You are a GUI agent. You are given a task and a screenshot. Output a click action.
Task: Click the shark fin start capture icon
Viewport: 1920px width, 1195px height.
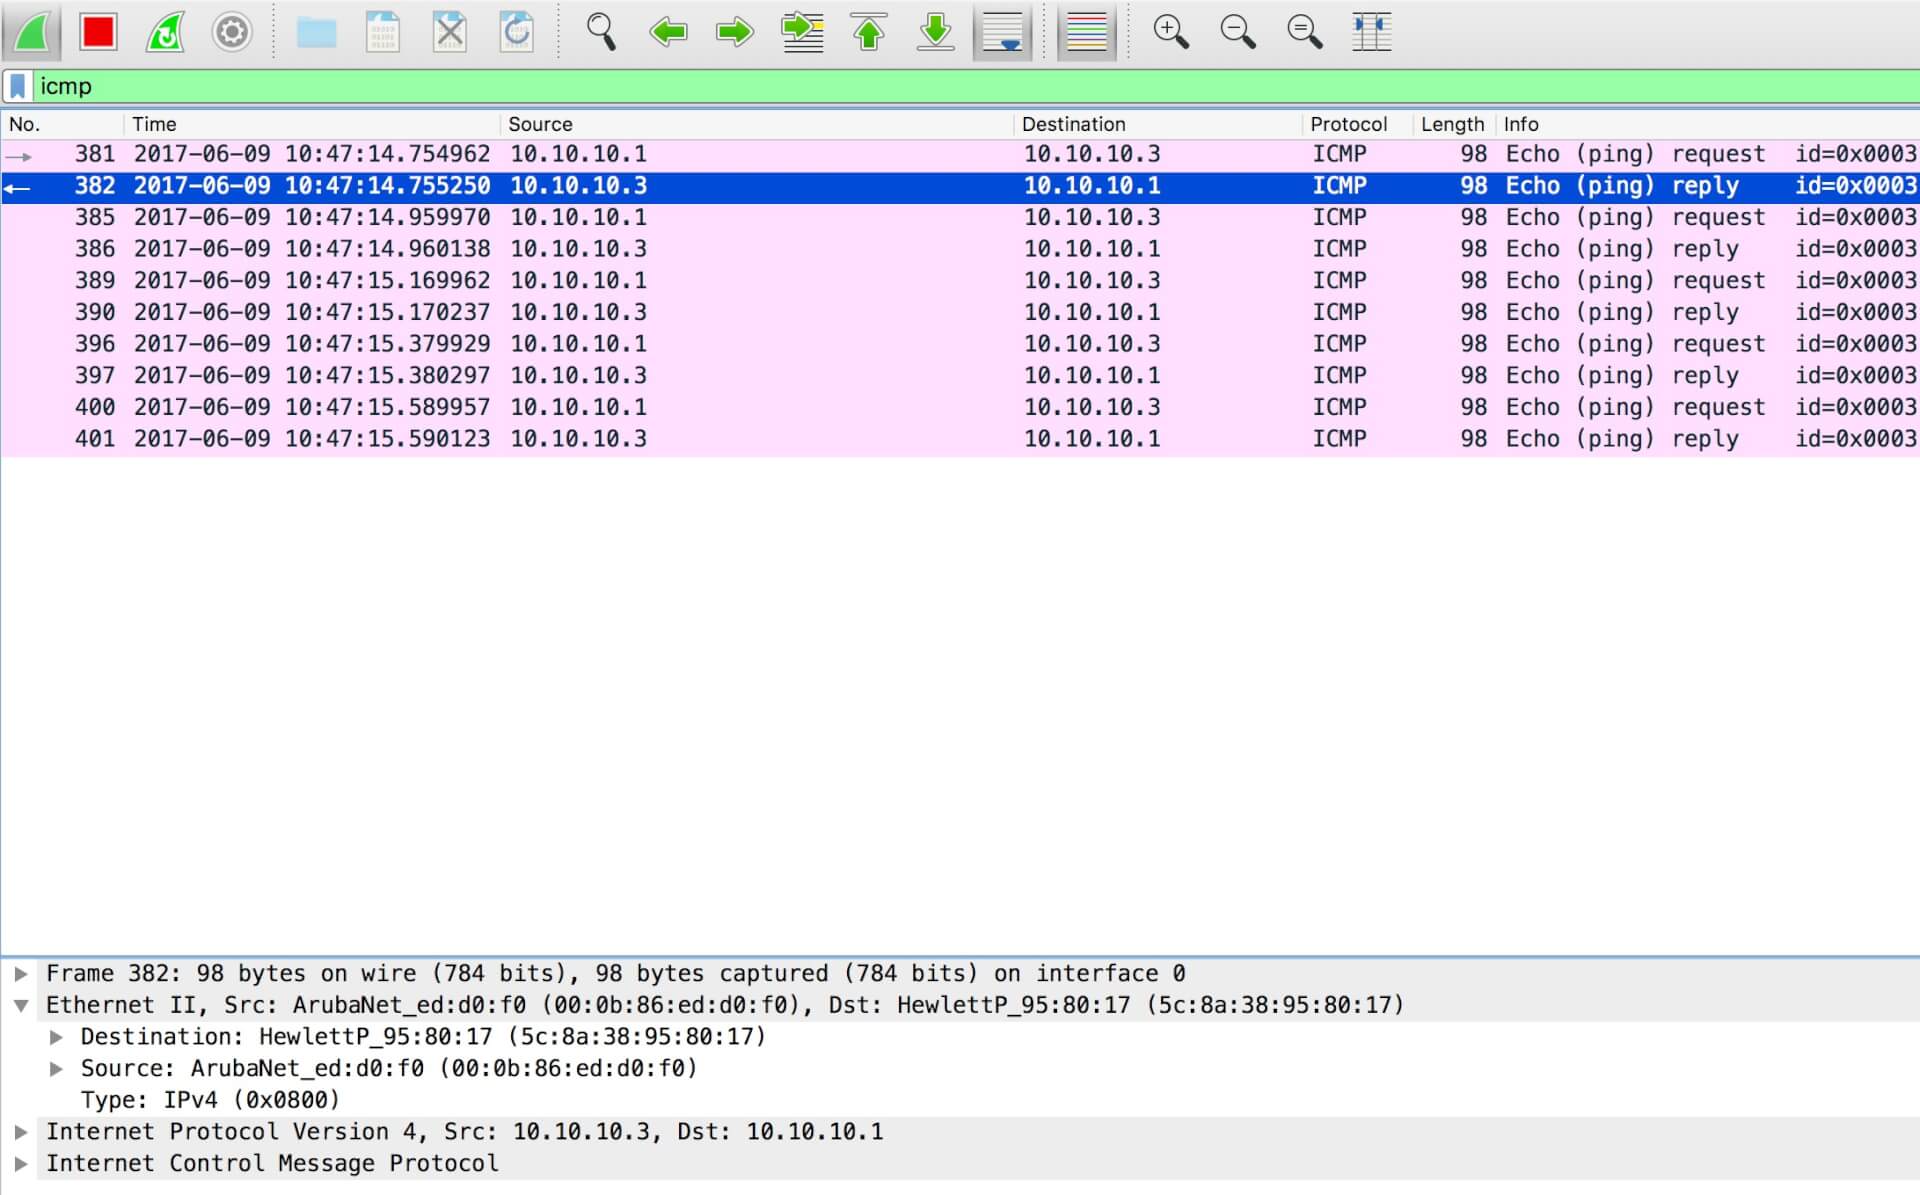coord(32,32)
